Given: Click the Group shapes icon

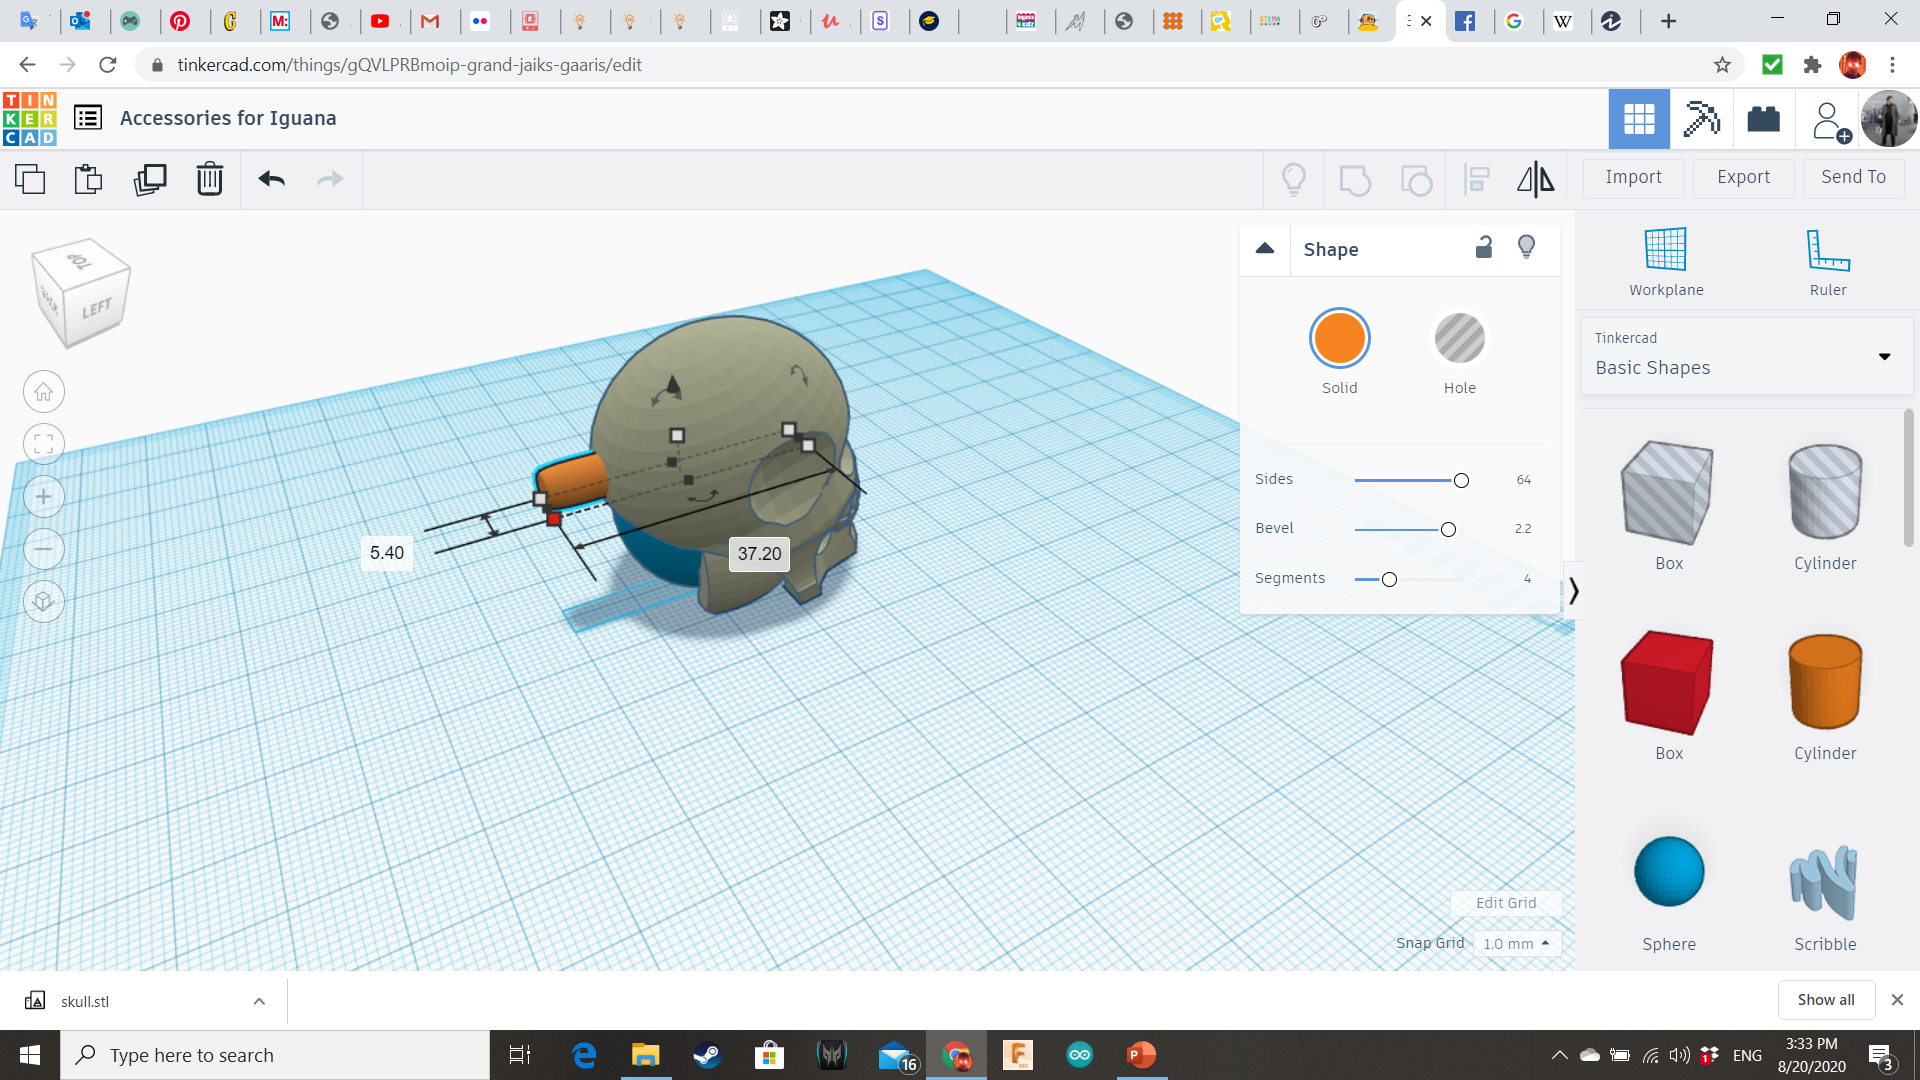Looking at the screenshot, I should pos(1355,180).
